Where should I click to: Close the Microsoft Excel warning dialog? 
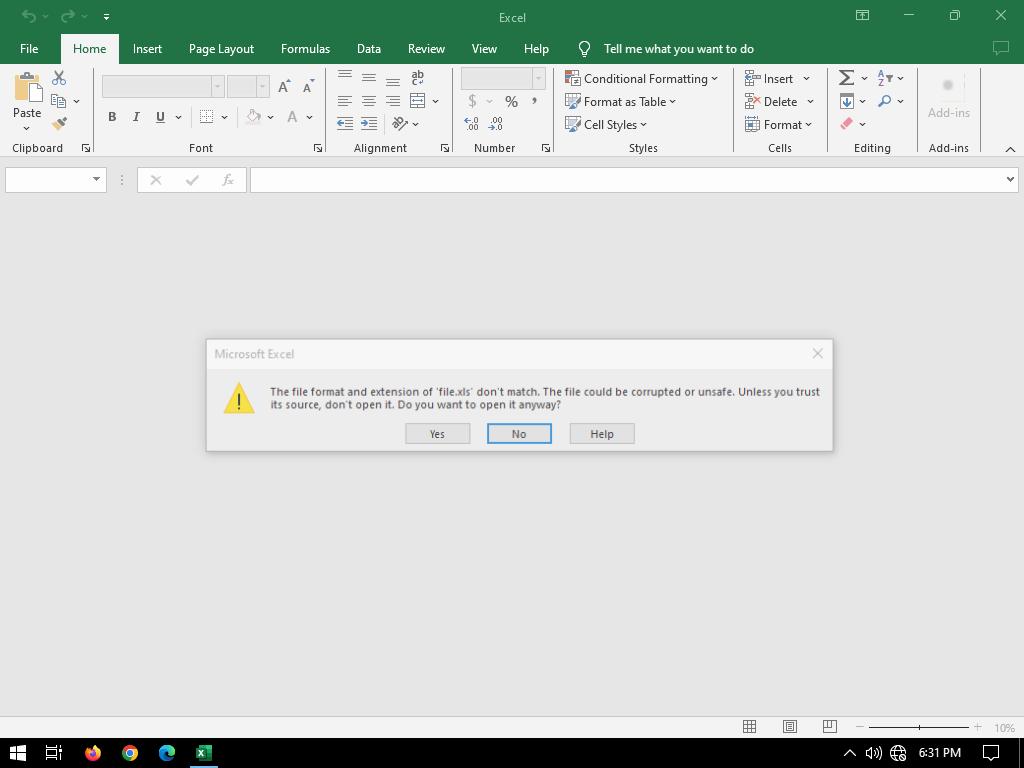[x=817, y=353]
